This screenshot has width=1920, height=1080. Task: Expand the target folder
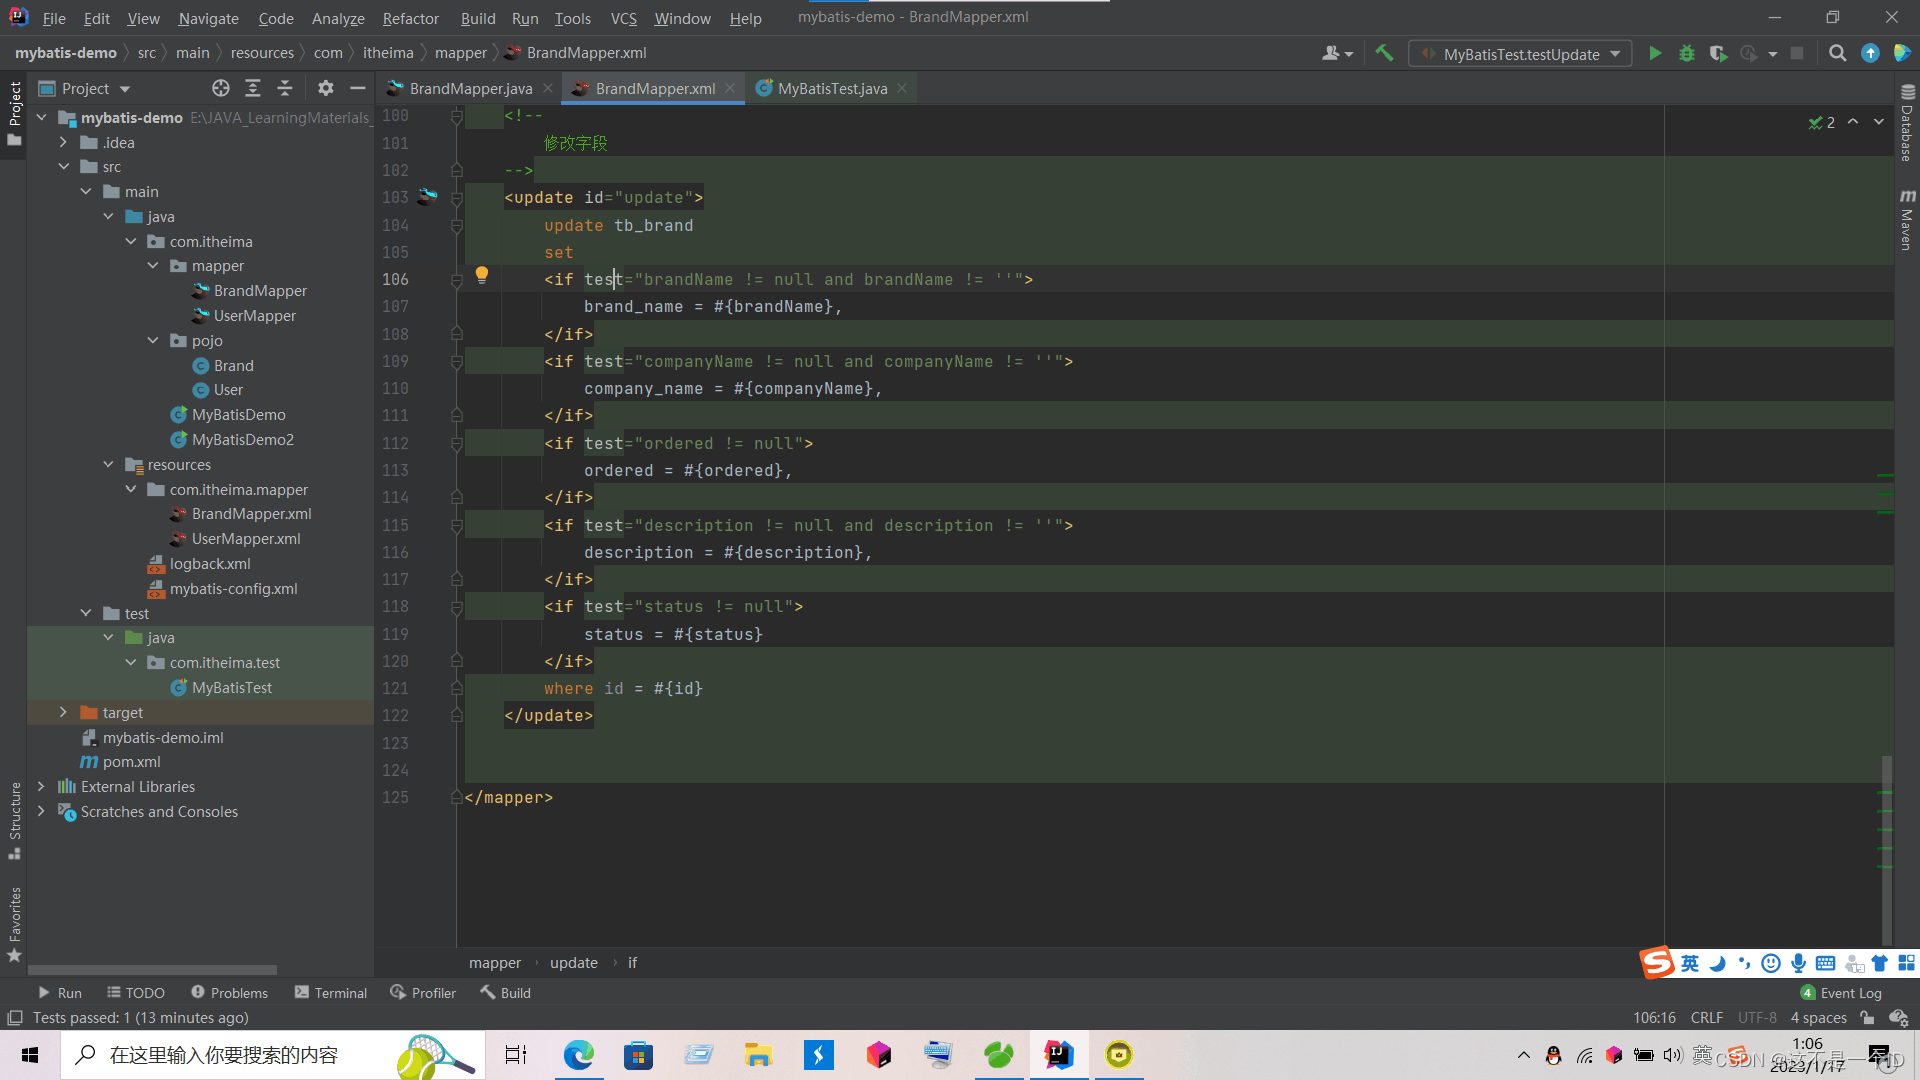(x=63, y=713)
